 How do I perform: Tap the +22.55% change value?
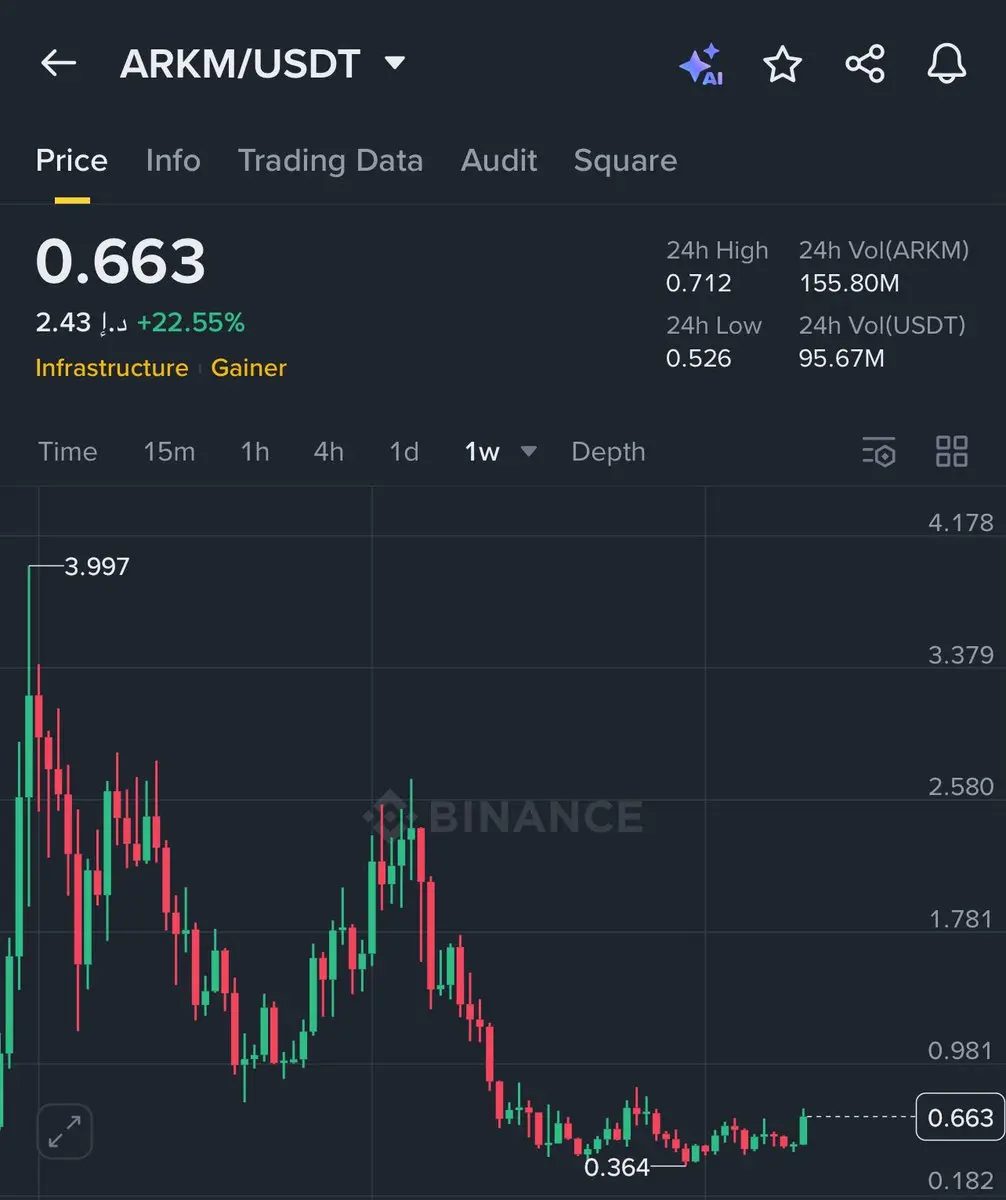pyautogui.click(x=190, y=323)
